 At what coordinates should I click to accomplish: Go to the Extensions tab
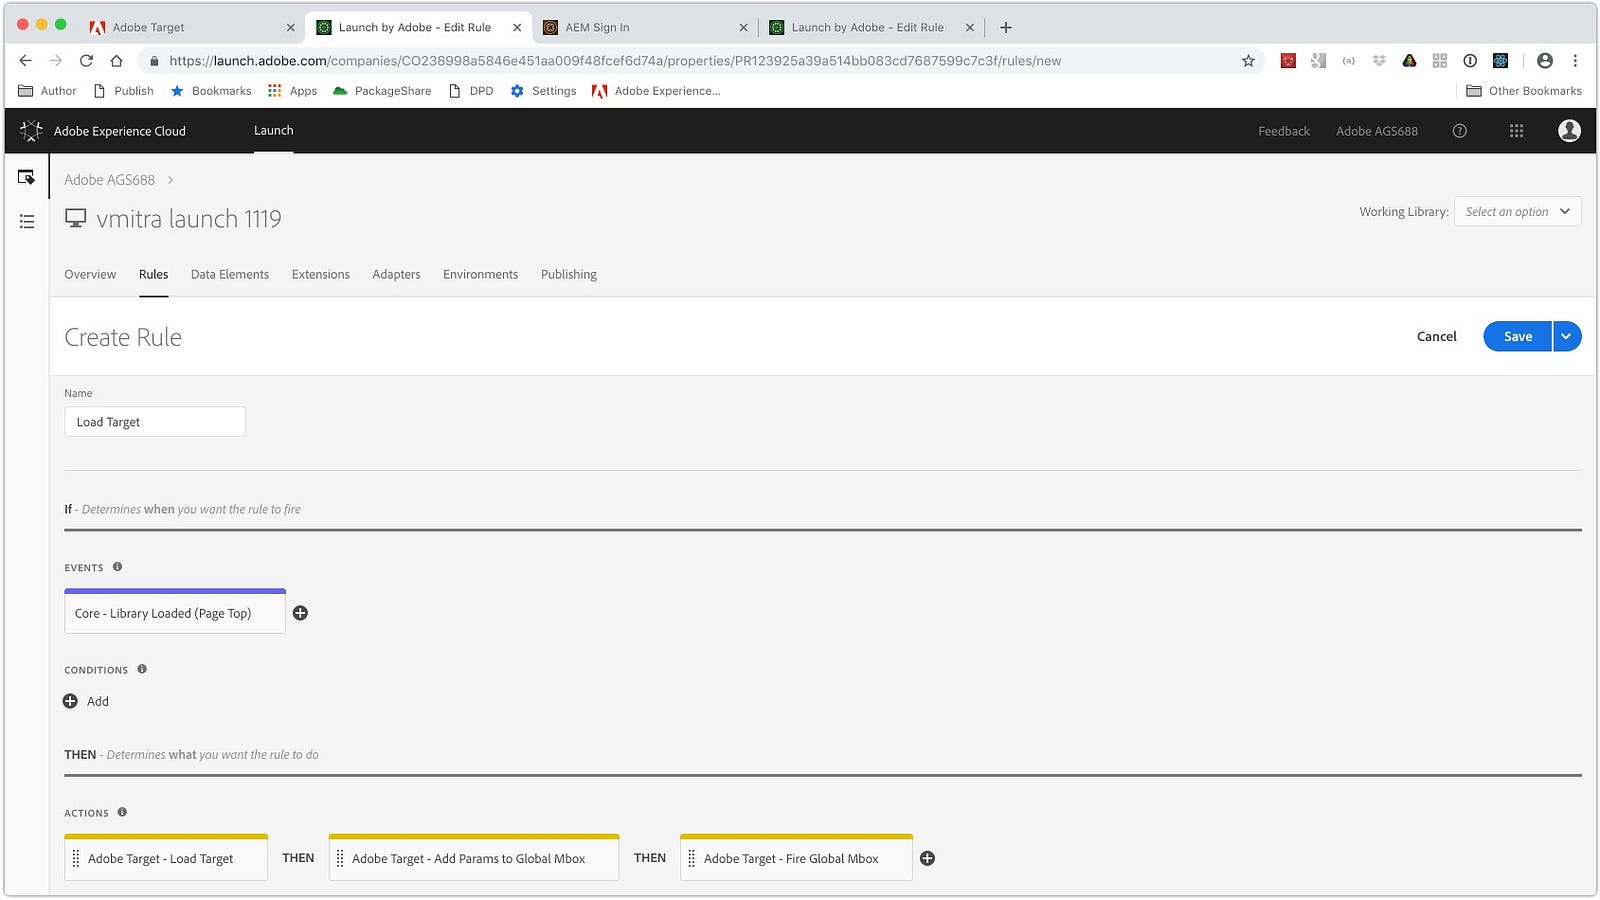tap(321, 274)
